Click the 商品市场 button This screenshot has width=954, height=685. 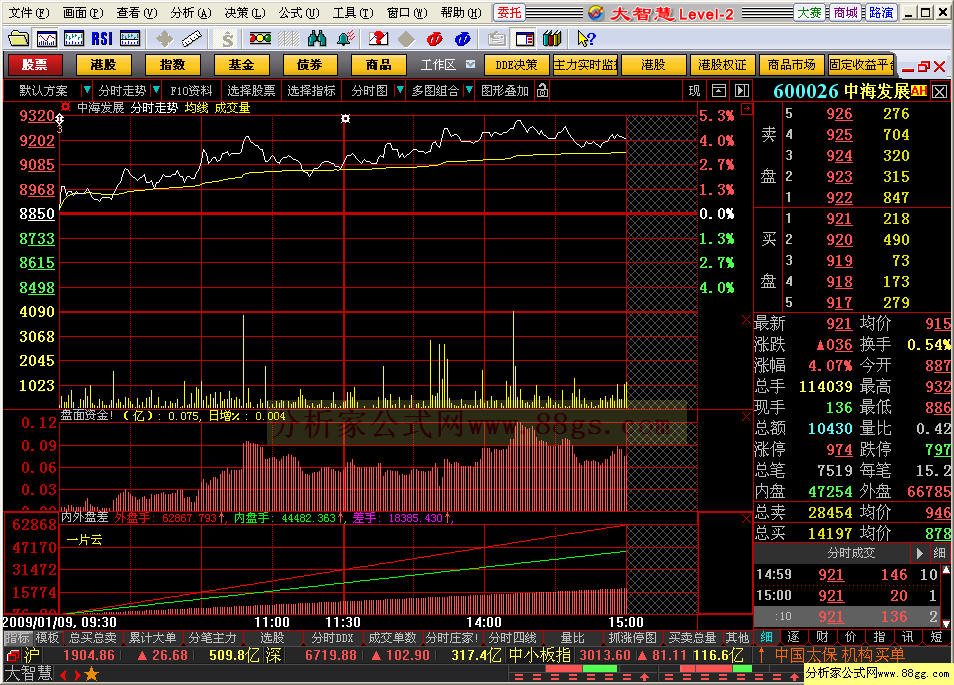(x=791, y=64)
